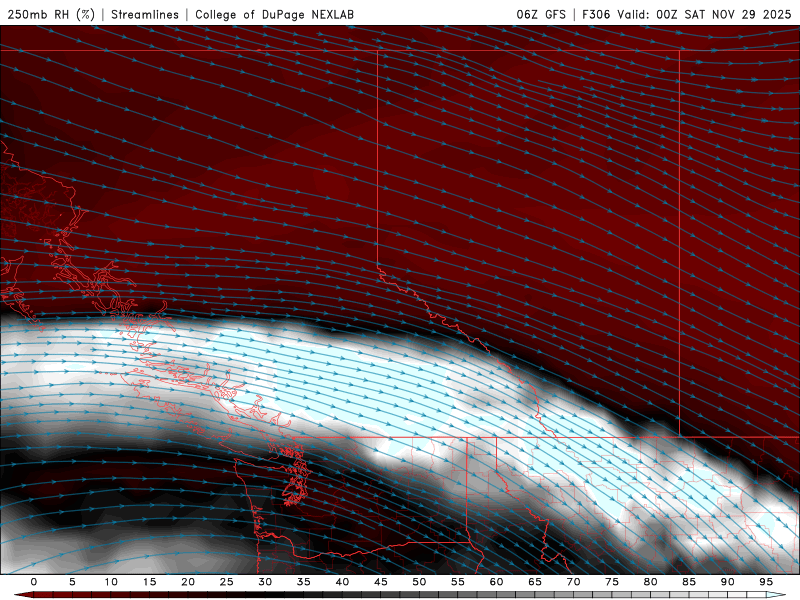Viewport: 800px width, 600px height.
Task: Click the 'Streamlines' label in header
Action: (145, 14)
